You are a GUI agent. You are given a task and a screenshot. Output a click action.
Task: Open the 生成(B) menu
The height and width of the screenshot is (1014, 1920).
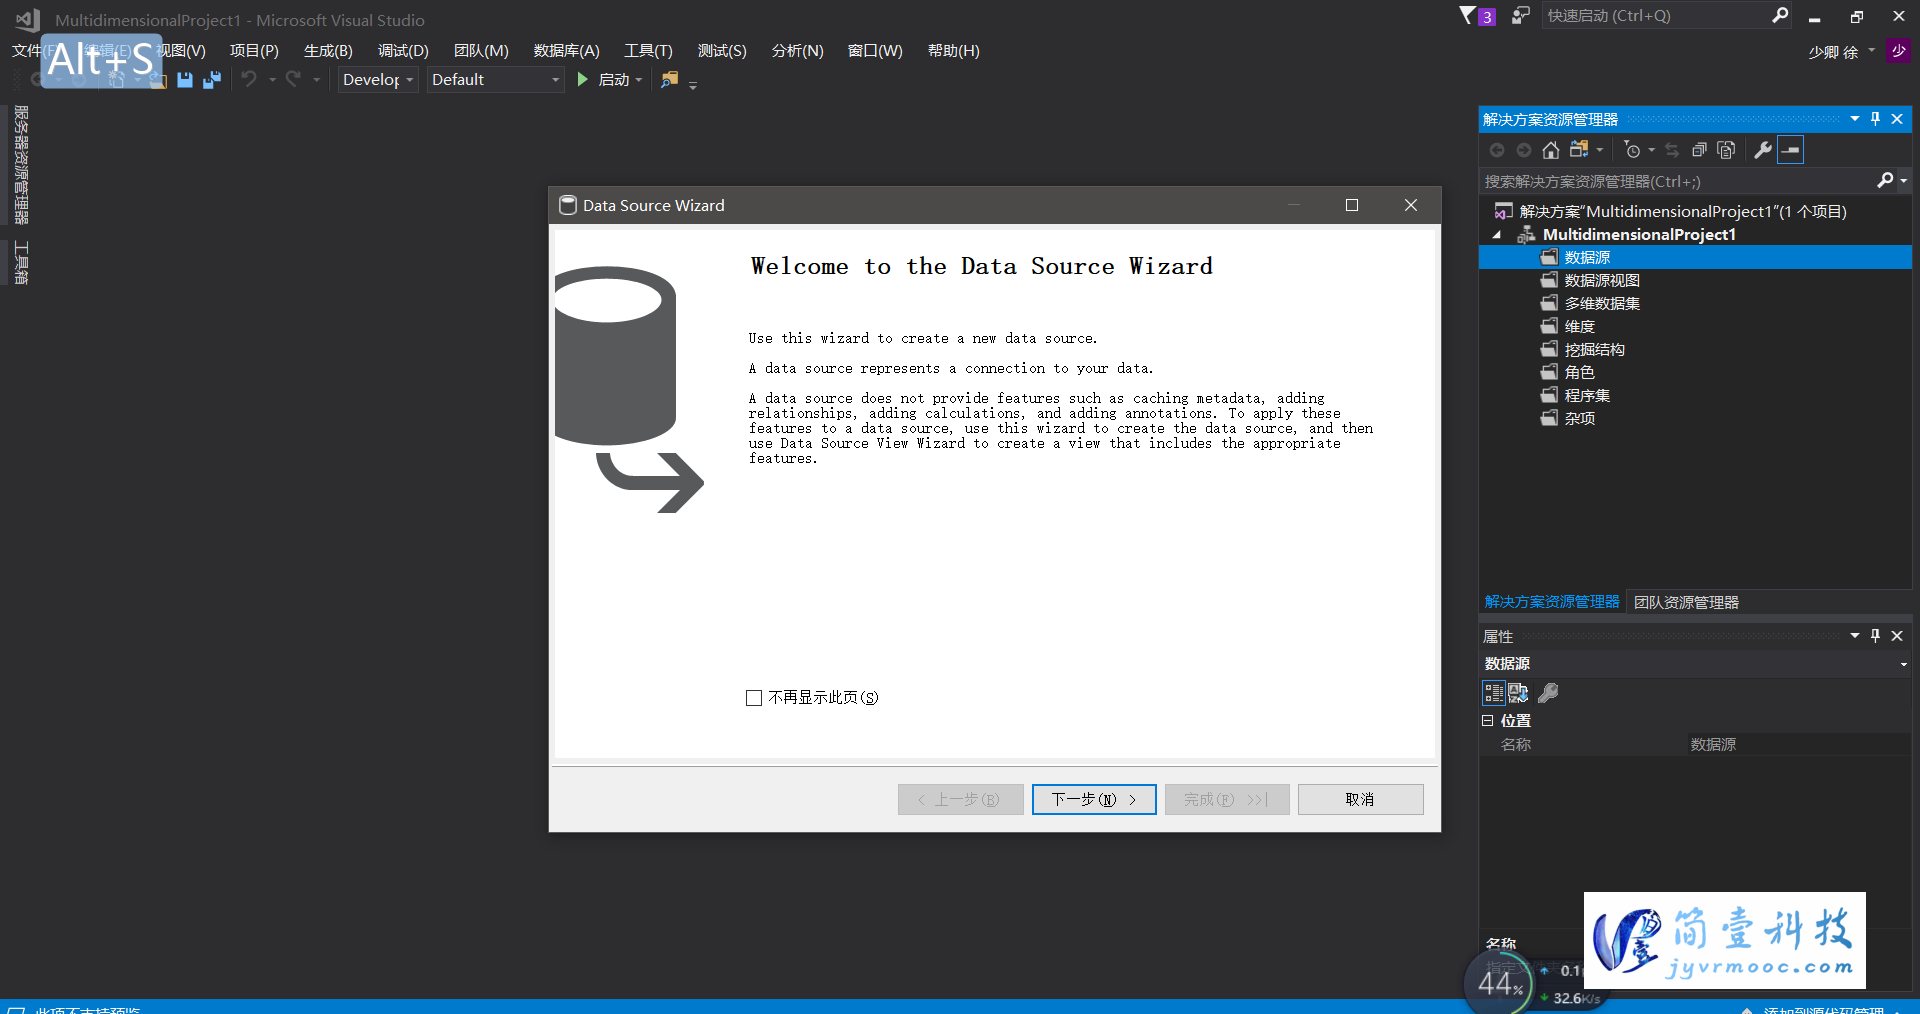click(328, 51)
